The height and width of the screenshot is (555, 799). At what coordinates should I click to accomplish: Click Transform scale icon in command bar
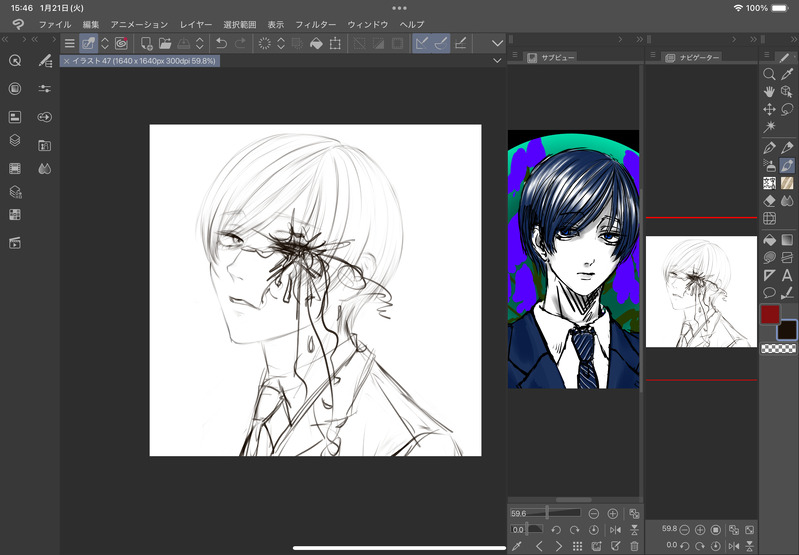click(335, 43)
